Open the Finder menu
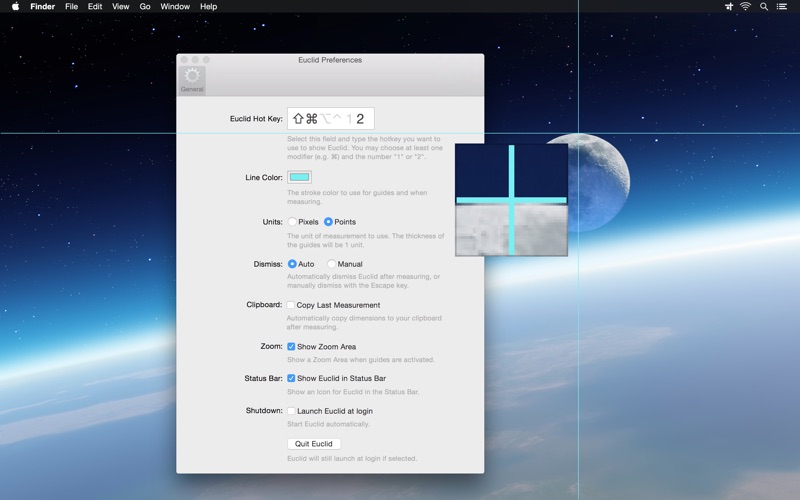Image resolution: width=800 pixels, height=500 pixels. (x=42, y=7)
